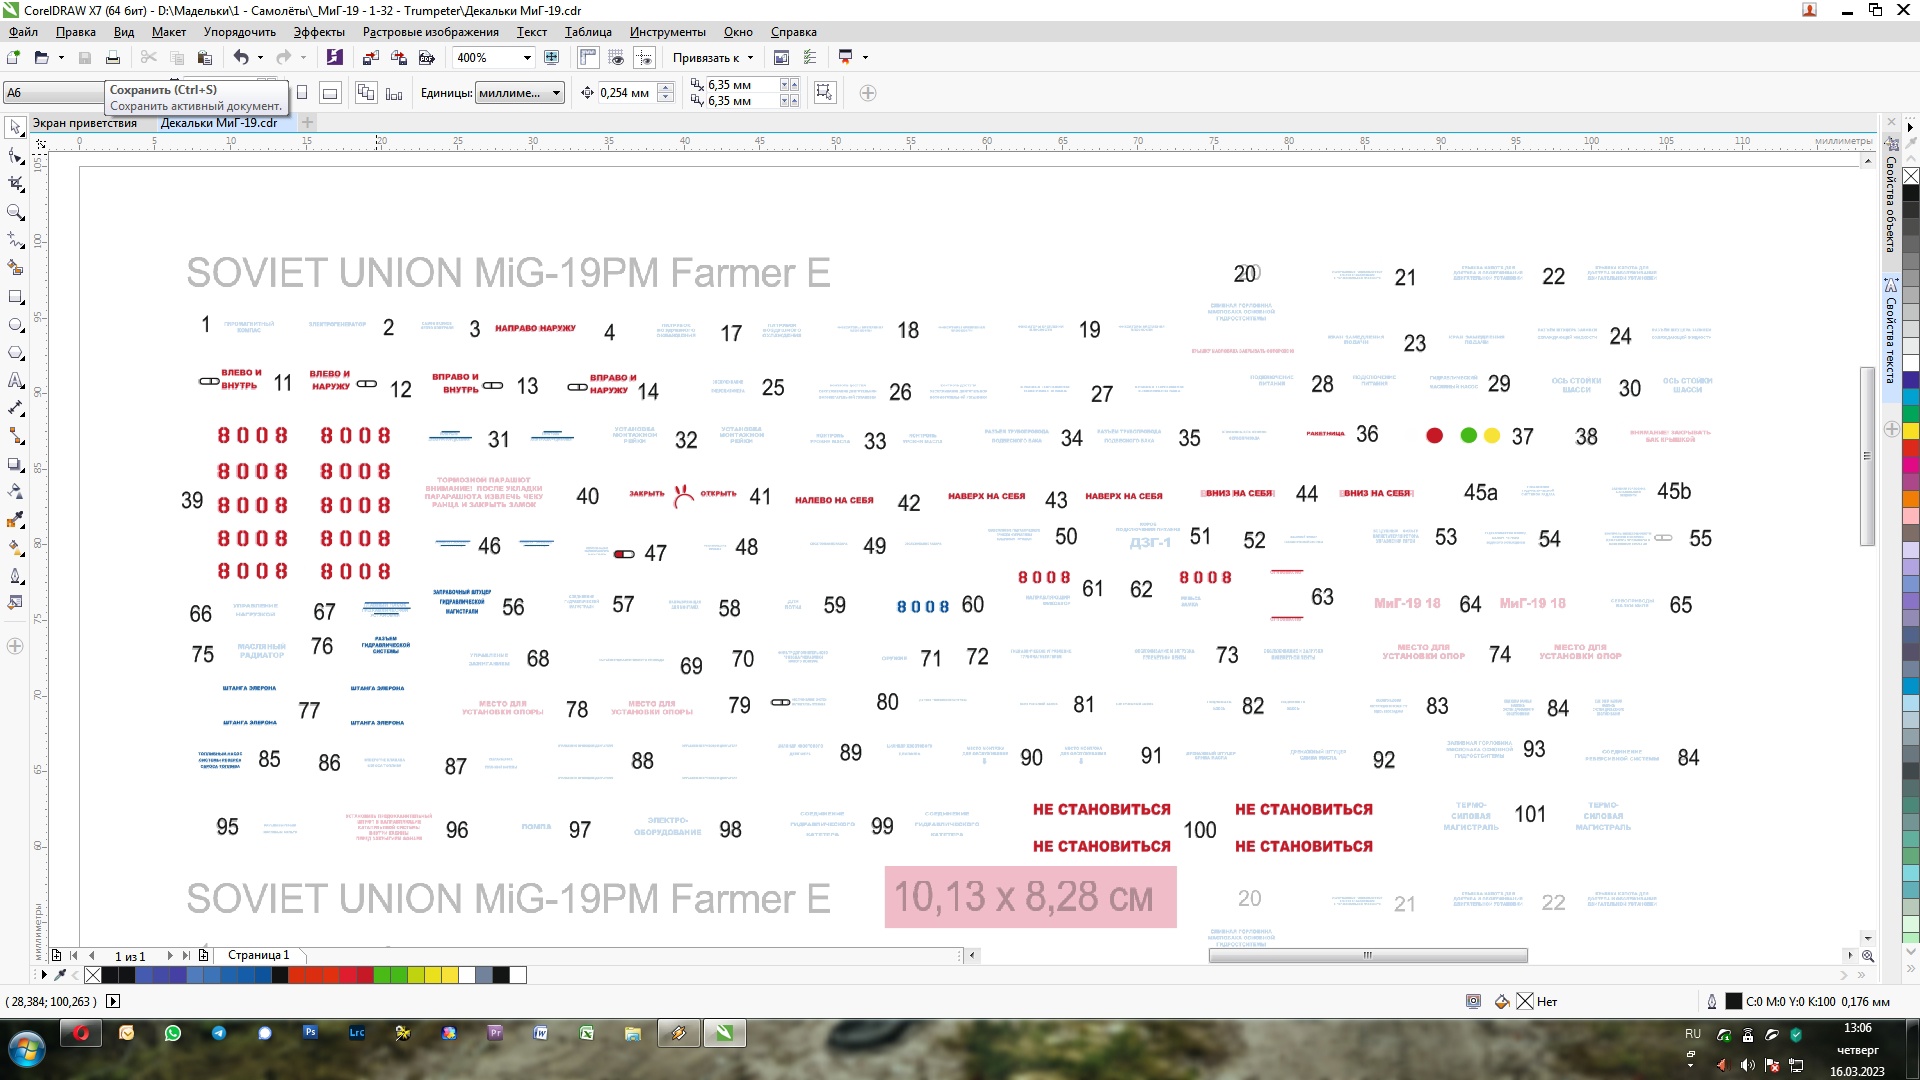The width and height of the screenshot is (1920, 1080).
Task: Pick the red swatch in bottom palette
Action: (348, 975)
